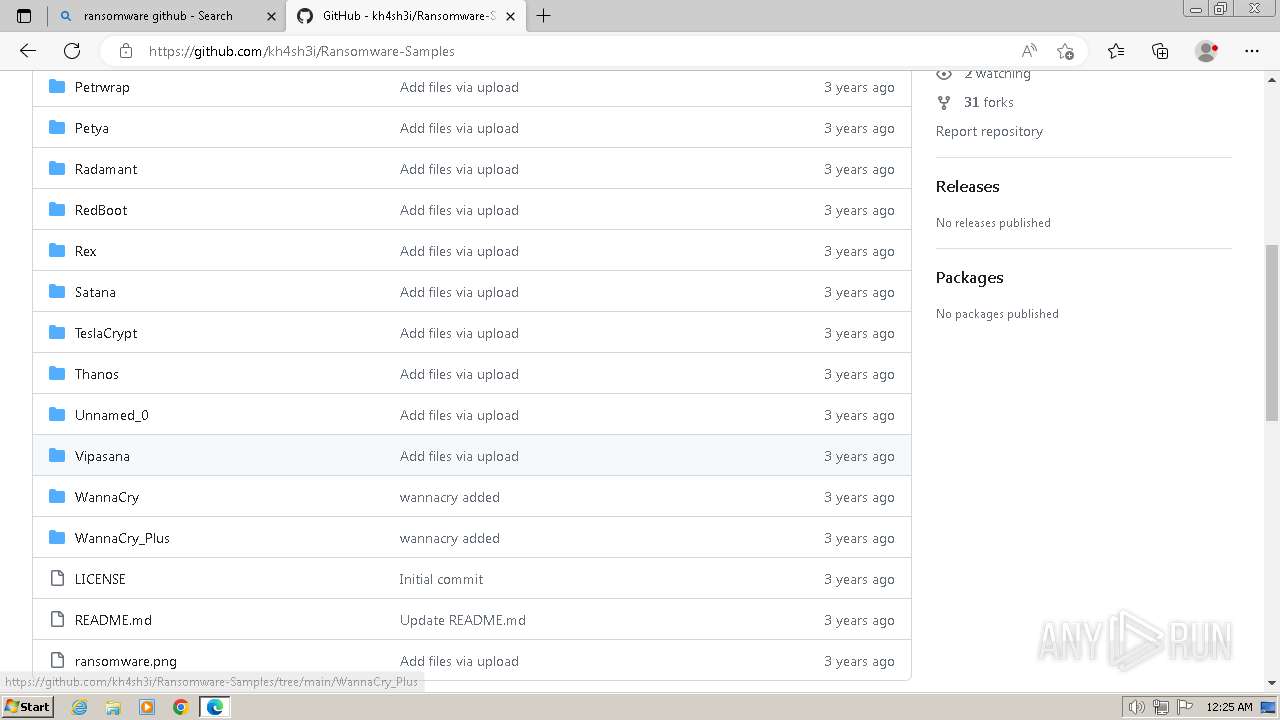Open the Rex folder icon
The height and width of the screenshot is (720, 1280).
[57, 251]
